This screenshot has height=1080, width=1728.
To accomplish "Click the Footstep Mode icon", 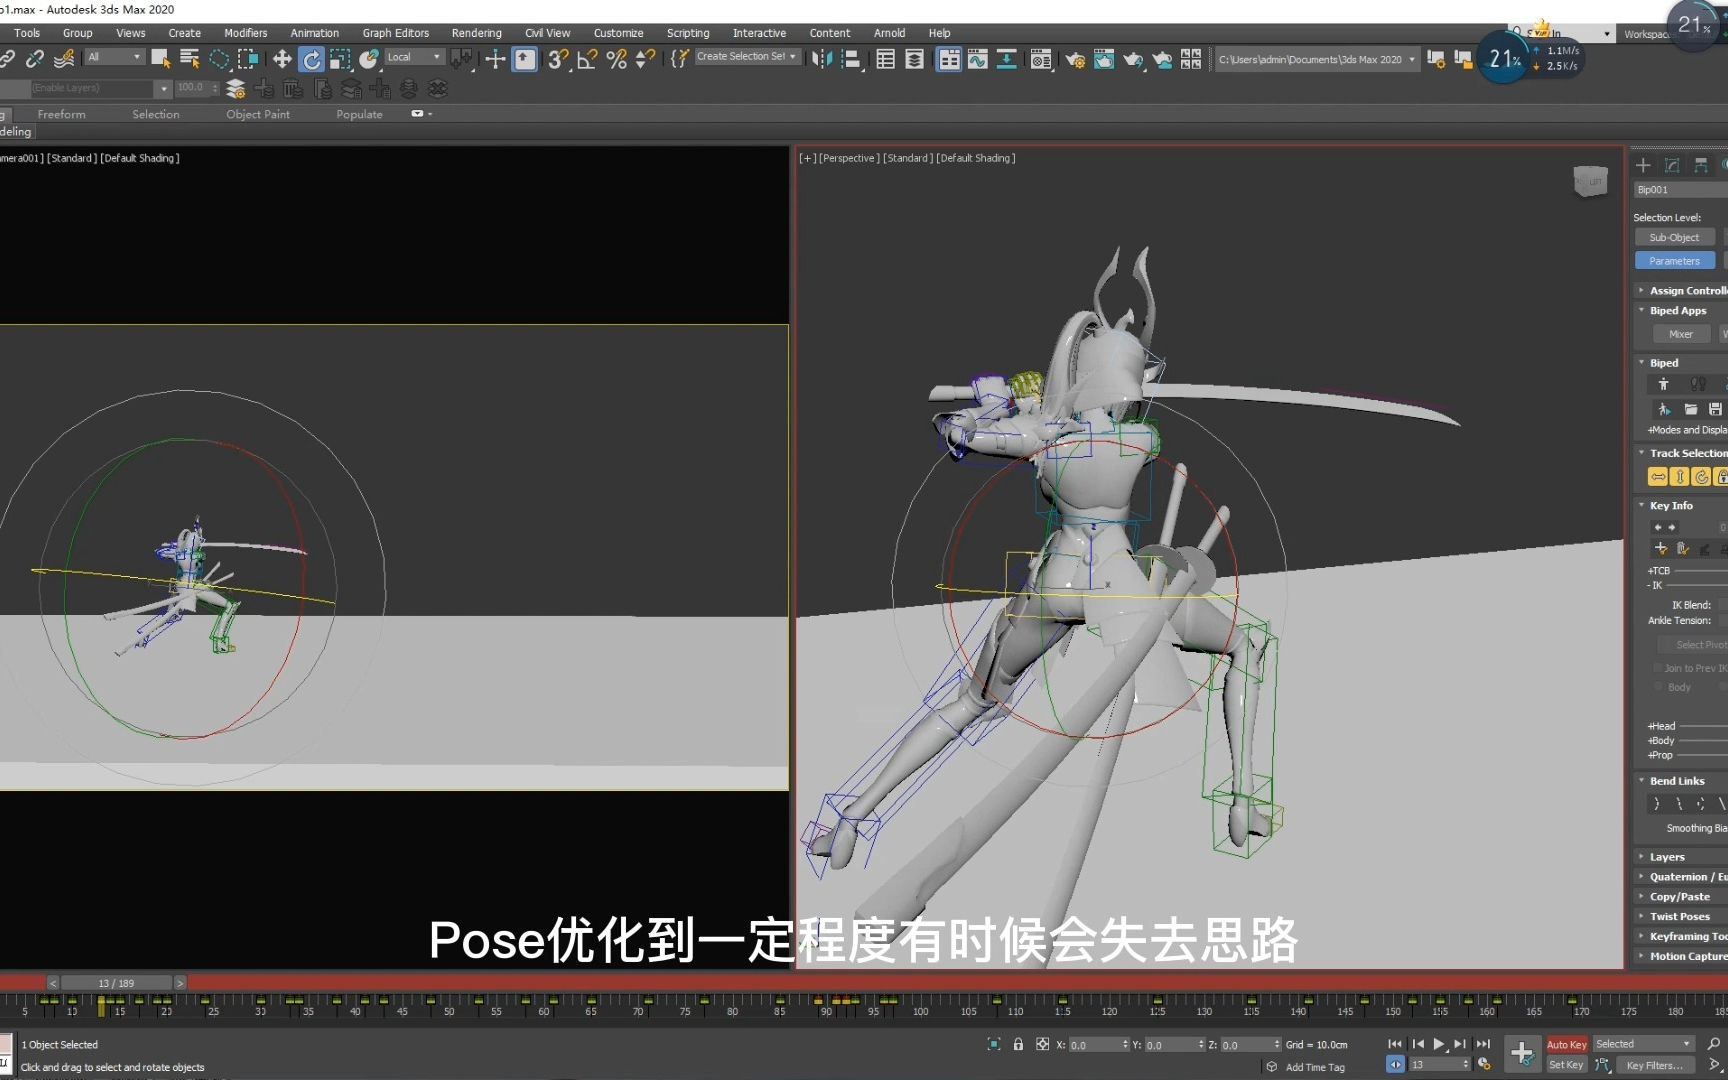I will click(1698, 384).
